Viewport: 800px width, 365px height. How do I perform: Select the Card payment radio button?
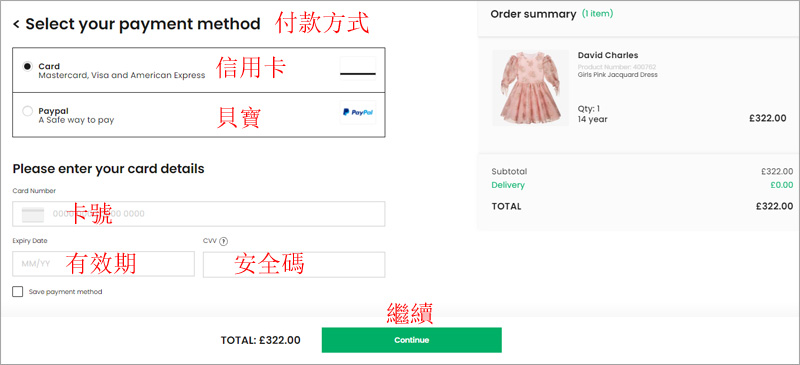click(28, 66)
